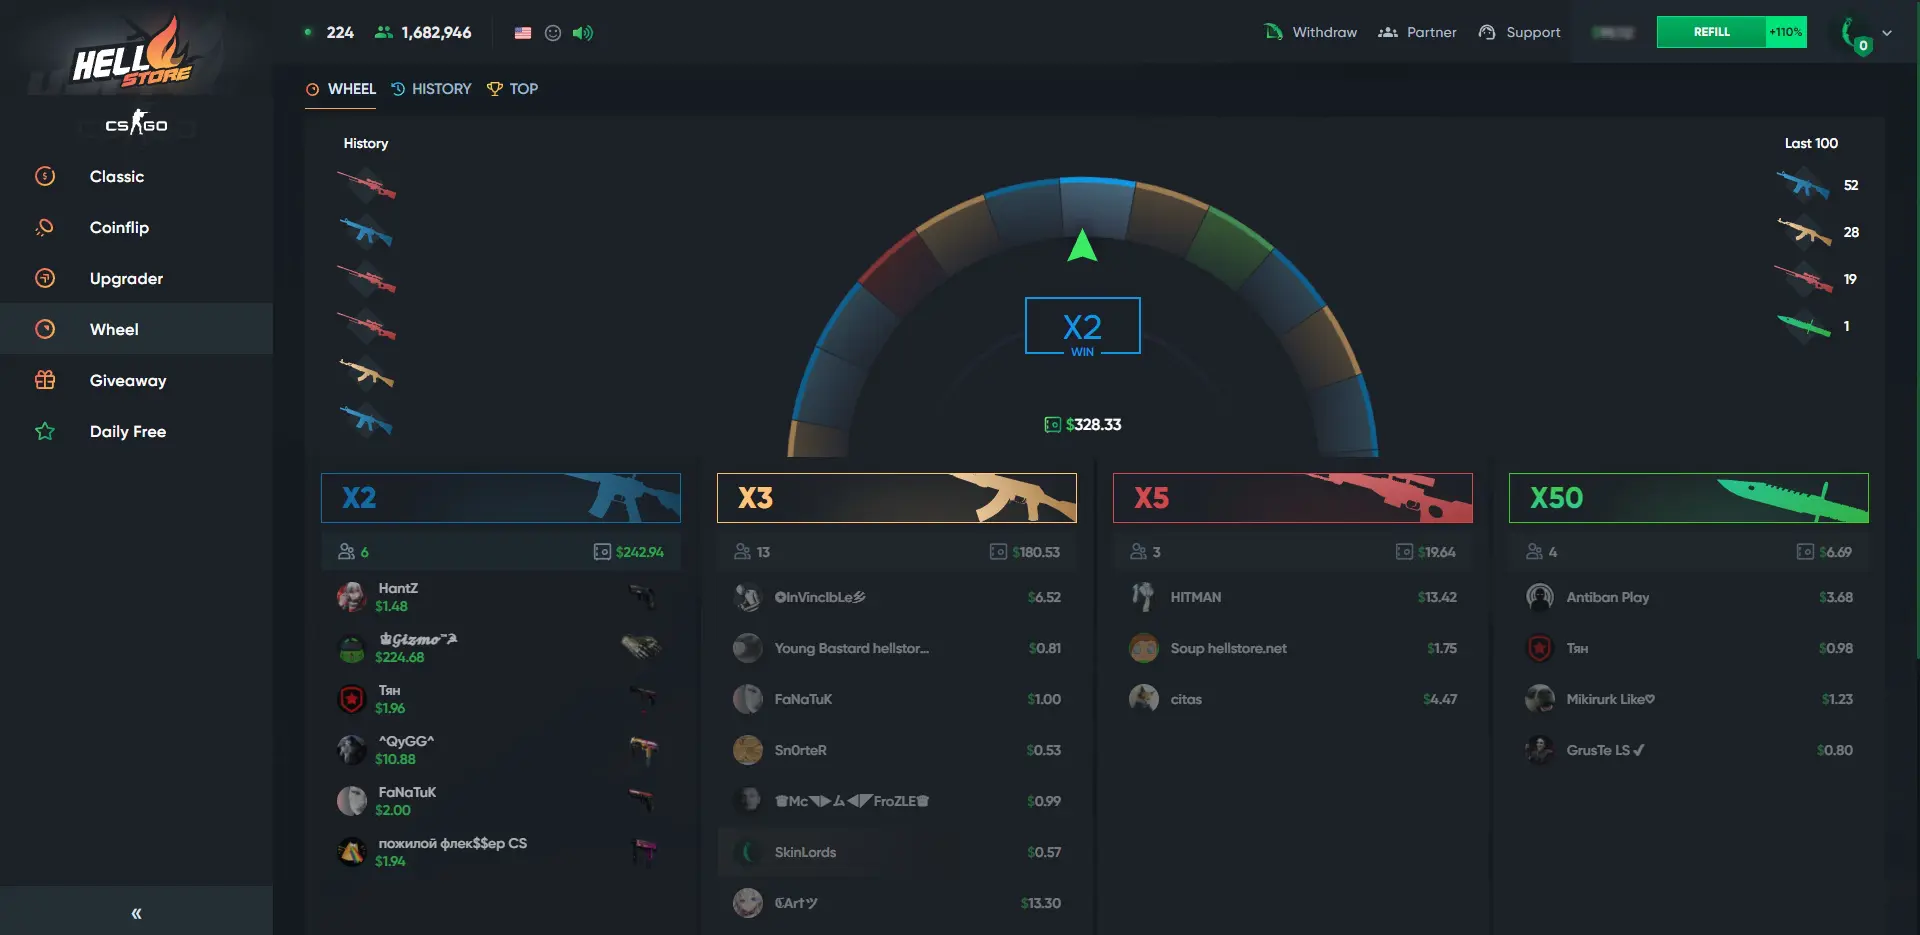Click the $328.33 total pot value
Viewport: 1920px width, 935px height.
(1093, 425)
